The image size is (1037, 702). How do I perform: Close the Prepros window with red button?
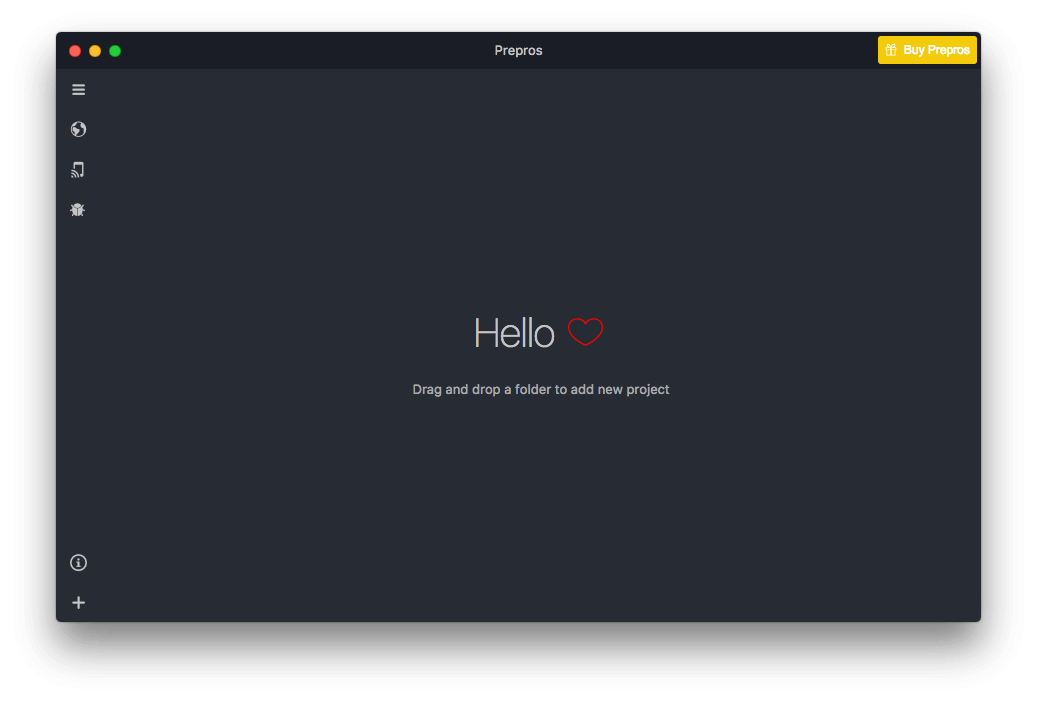pyautogui.click(x=75, y=51)
